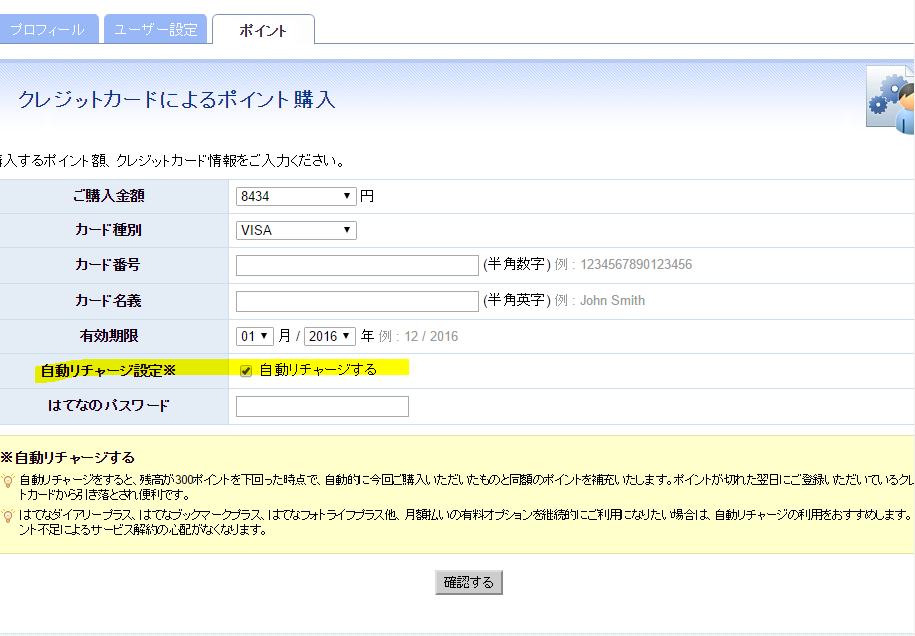This screenshot has height=636, width=915.
Task: Click the 自動リチャージする checkbox label text
Action: click(x=318, y=369)
